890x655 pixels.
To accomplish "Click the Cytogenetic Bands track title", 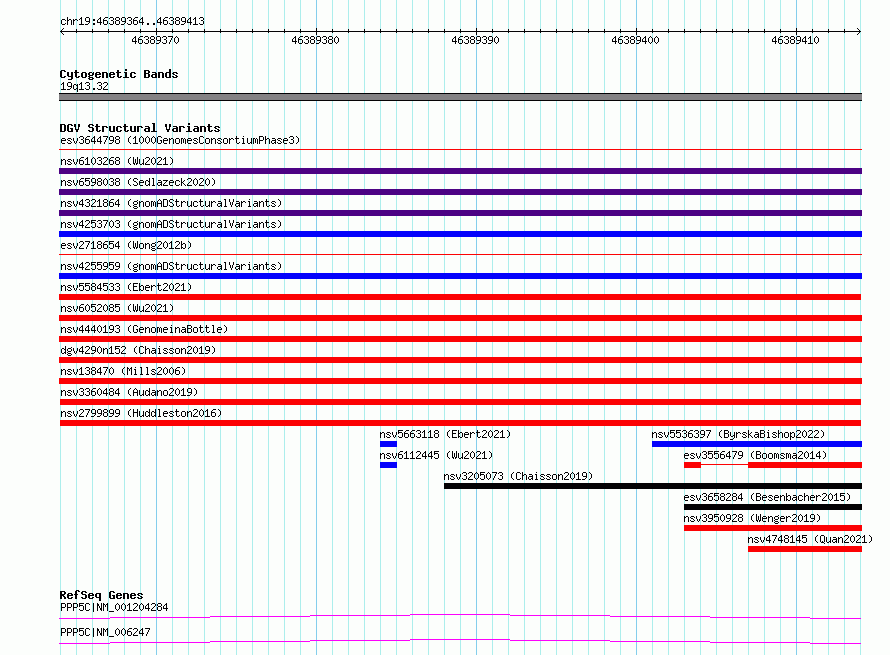I will coord(119,74).
